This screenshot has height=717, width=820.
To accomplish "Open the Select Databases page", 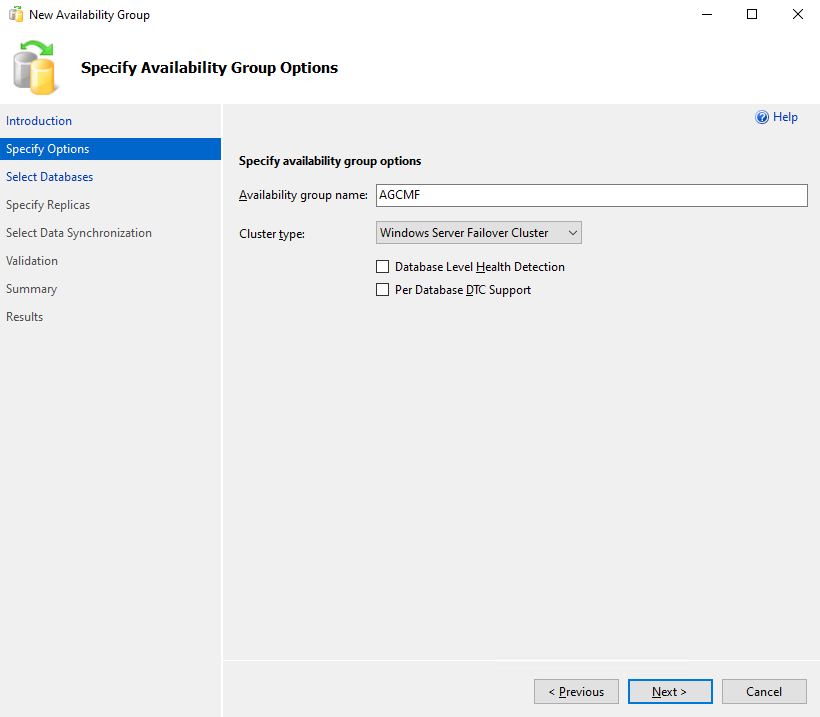I will click(50, 177).
